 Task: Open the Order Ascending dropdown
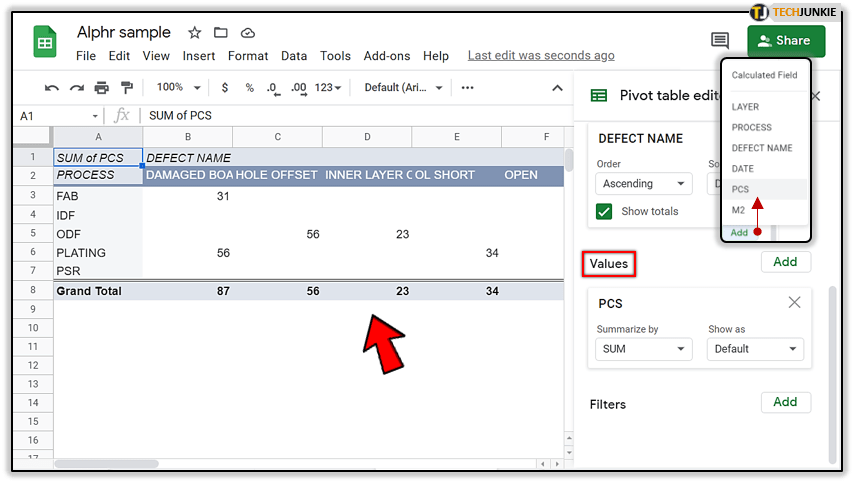coord(644,184)
